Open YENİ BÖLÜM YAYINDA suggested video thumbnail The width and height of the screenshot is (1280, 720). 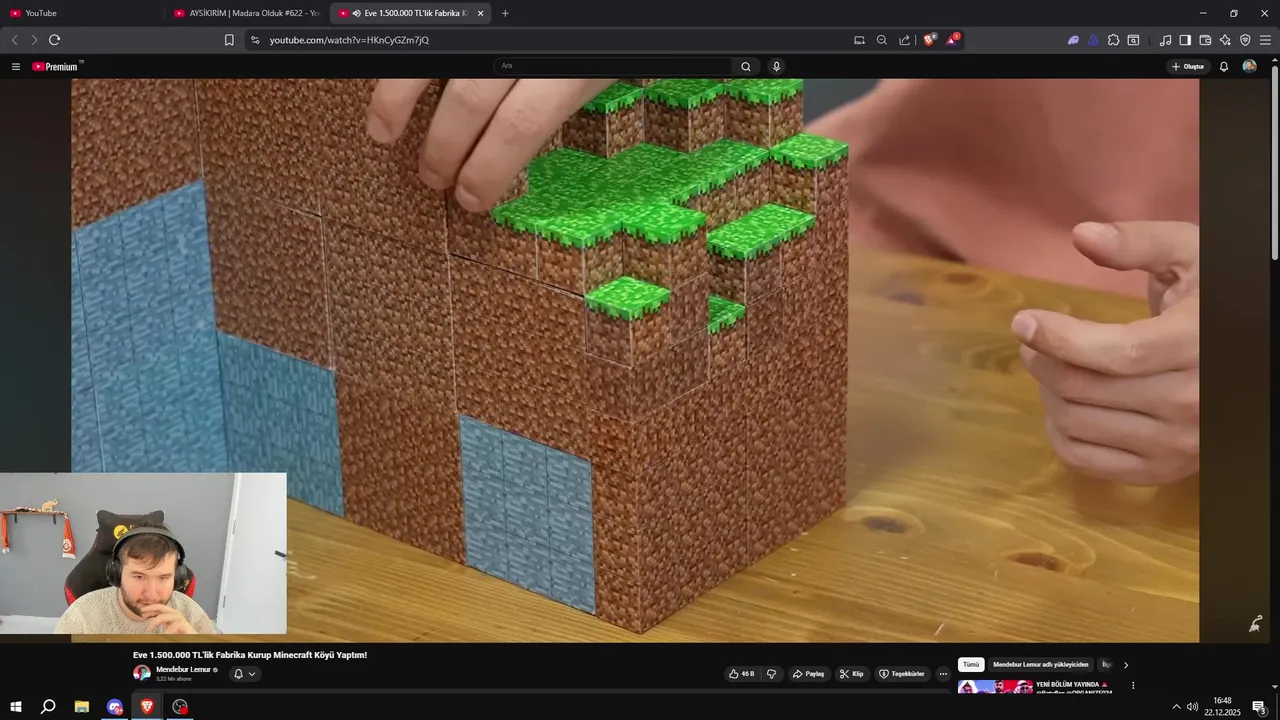995,686
